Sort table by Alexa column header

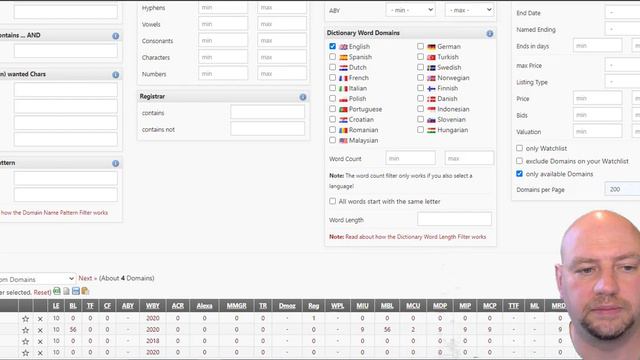pyautogui.click(x=204, y=306)
